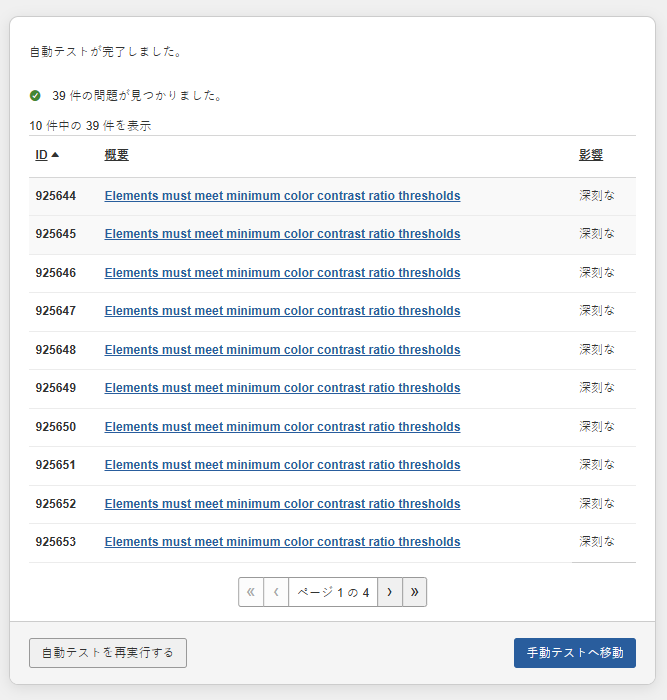Click the 自動テストを再実行する button
Image resolution: width=667 pixels, height=700 pixels.
(x=108, y=653)
